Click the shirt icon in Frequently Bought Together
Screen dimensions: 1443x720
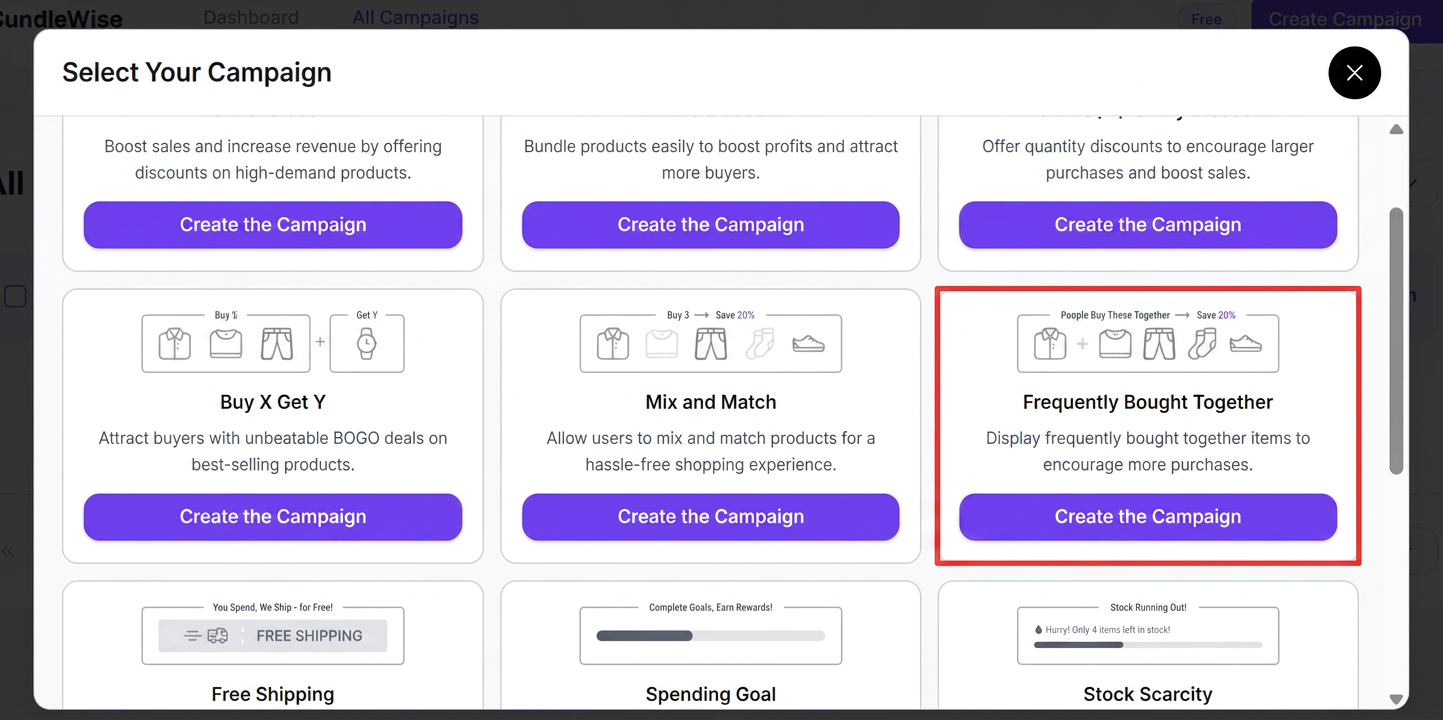[1050, 344]
